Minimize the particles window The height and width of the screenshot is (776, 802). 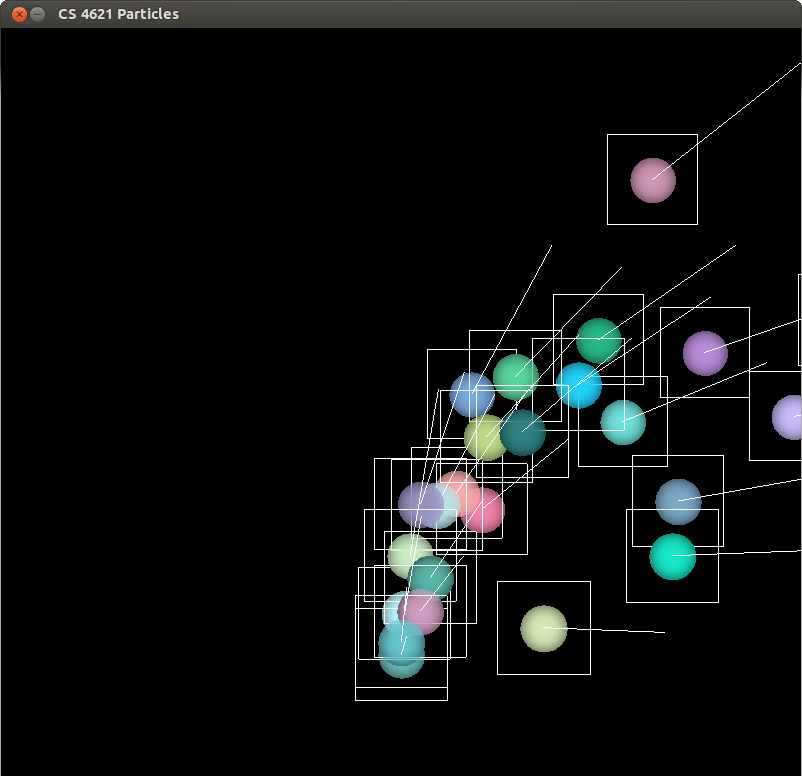coord(37,14)
